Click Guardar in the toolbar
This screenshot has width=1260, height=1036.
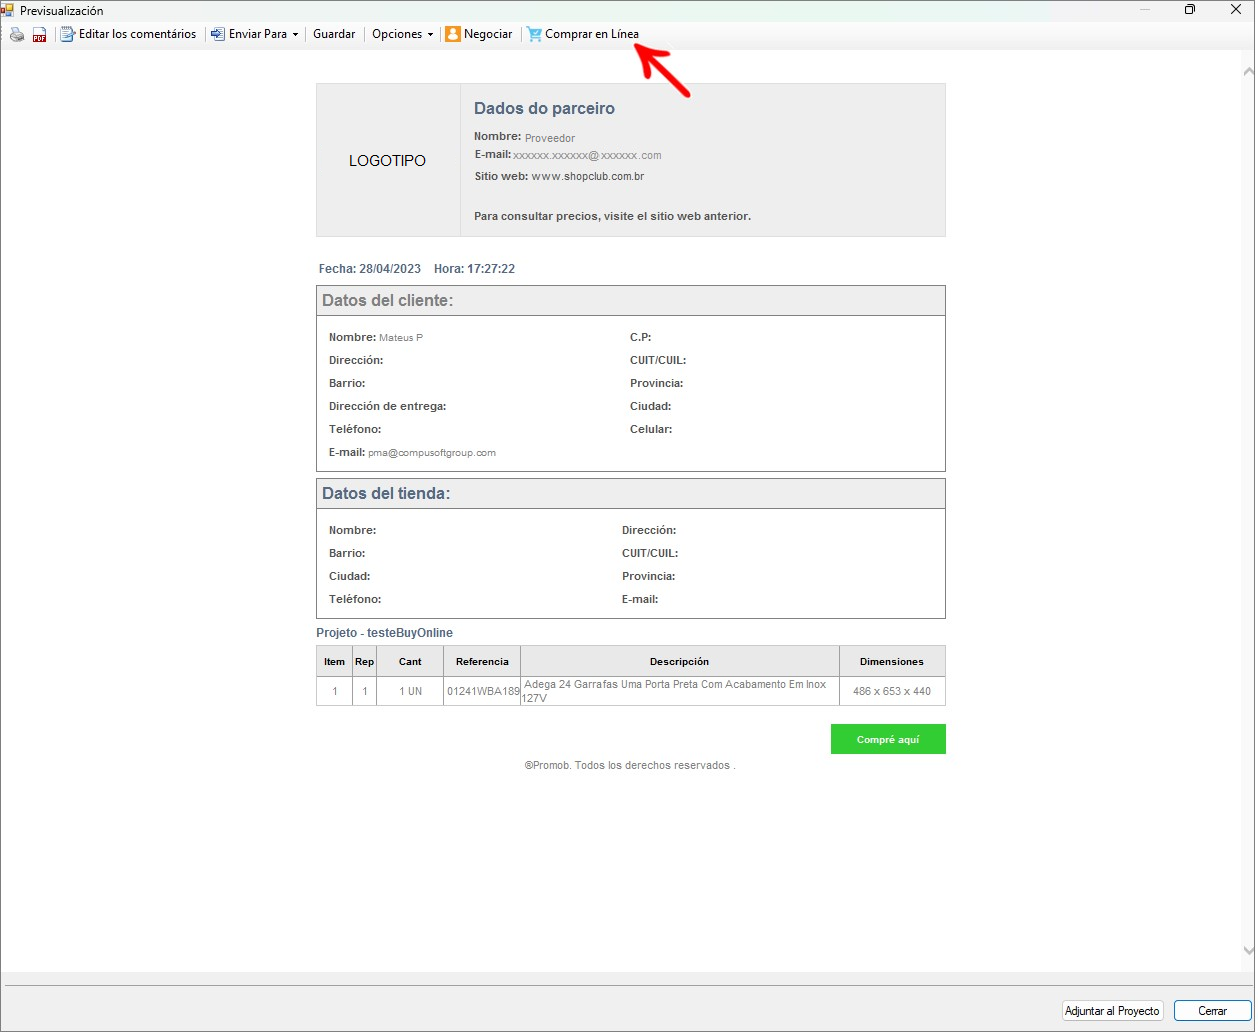pos(334,34)
